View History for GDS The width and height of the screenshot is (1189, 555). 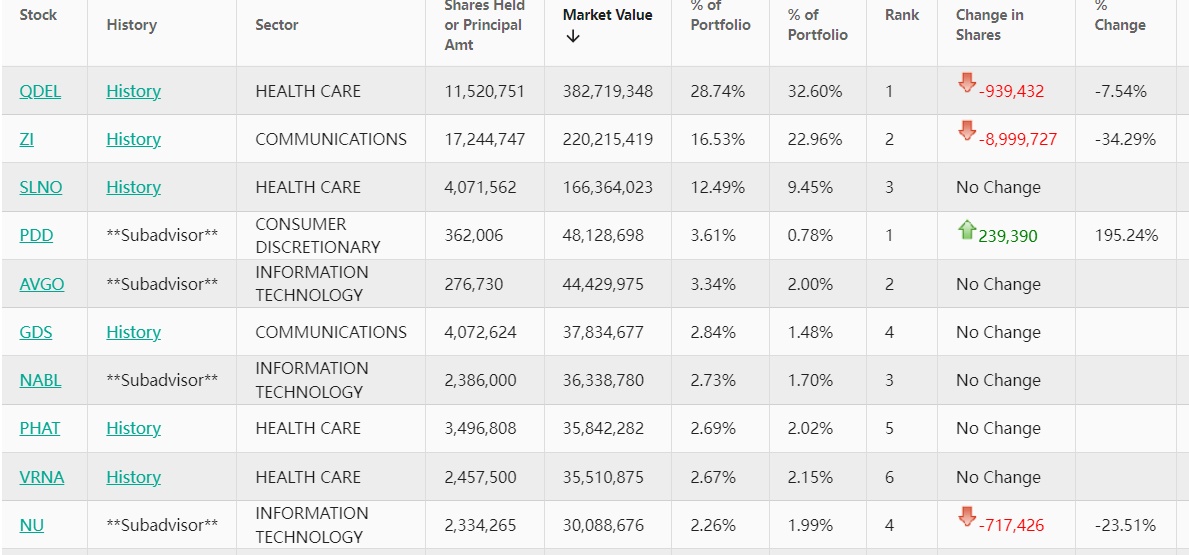click(133, 332)
